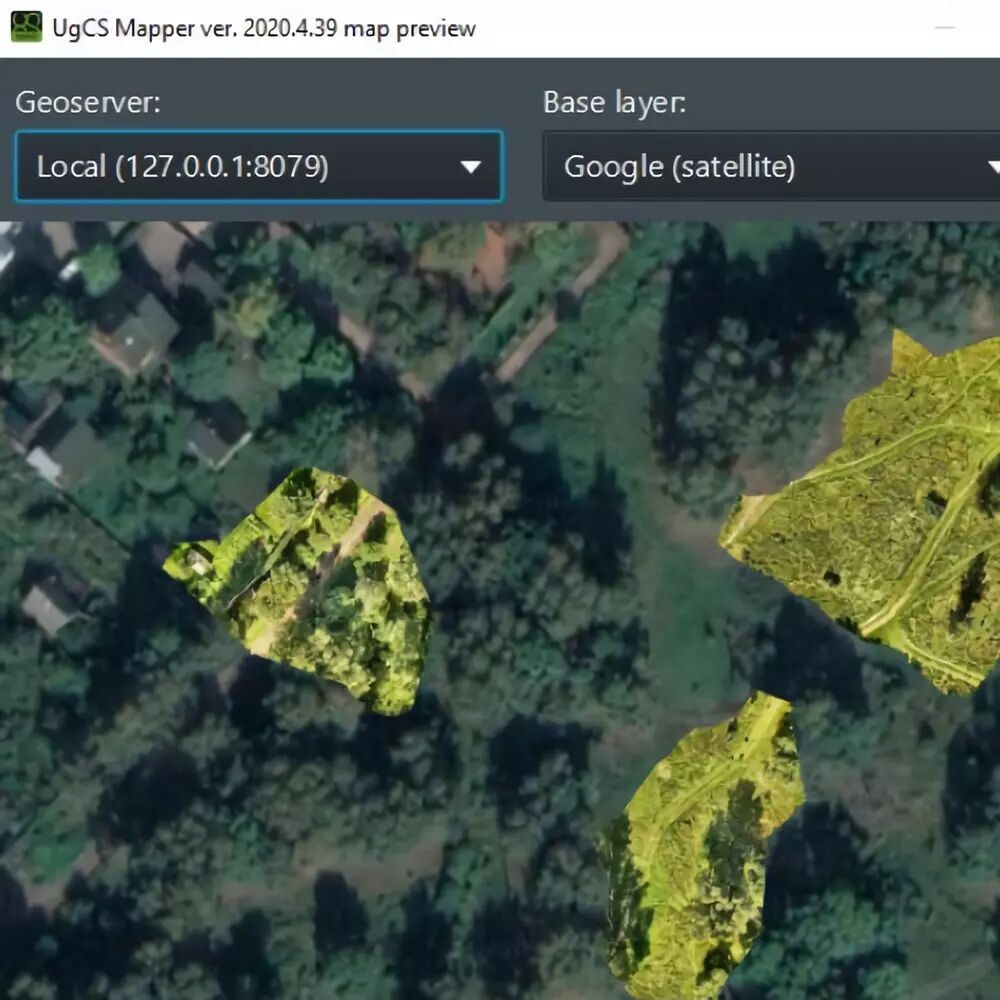The image size is (1000, 1000).
Task: Open the Base layer dropdown Google (satellite)
Action: 771,166
